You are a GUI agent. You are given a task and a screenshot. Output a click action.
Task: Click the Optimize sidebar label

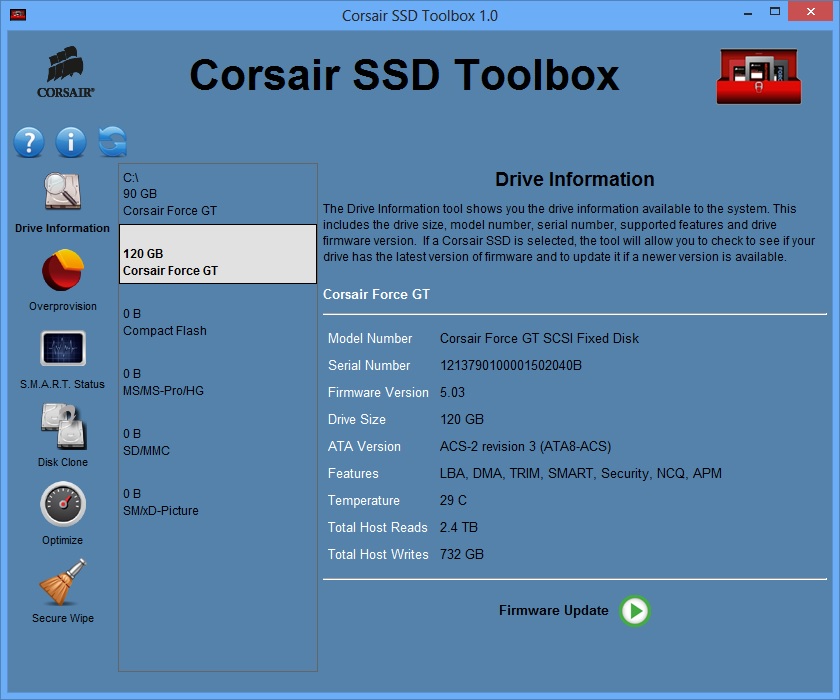tap(62, 540)
